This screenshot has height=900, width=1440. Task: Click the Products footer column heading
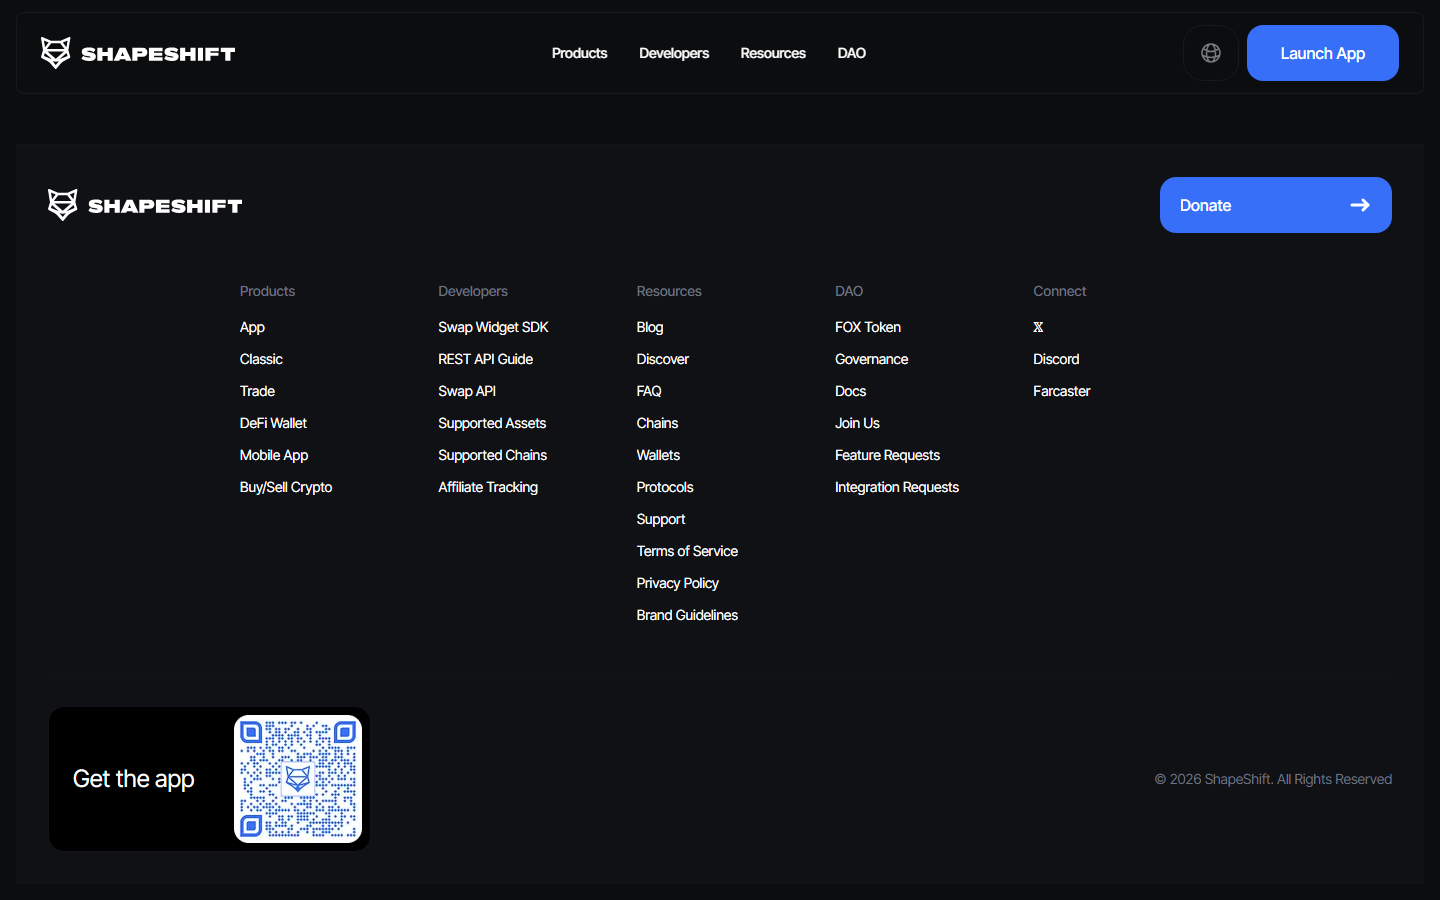click(267, 291)
